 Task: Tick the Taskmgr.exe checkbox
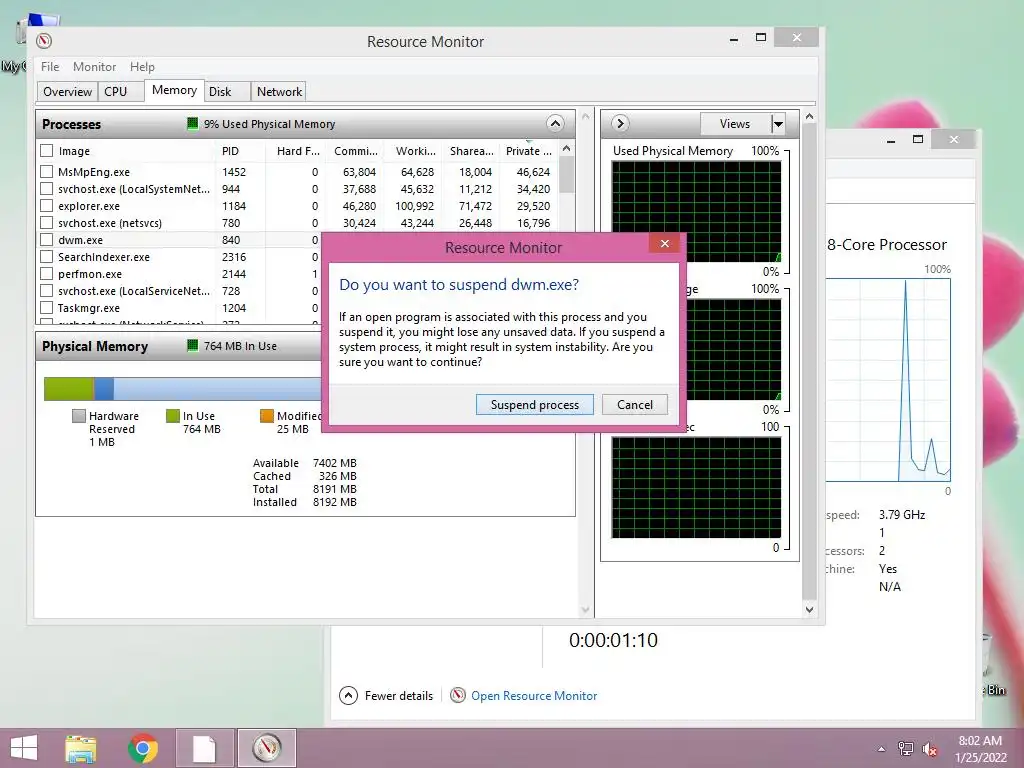(x=46, y=308)
